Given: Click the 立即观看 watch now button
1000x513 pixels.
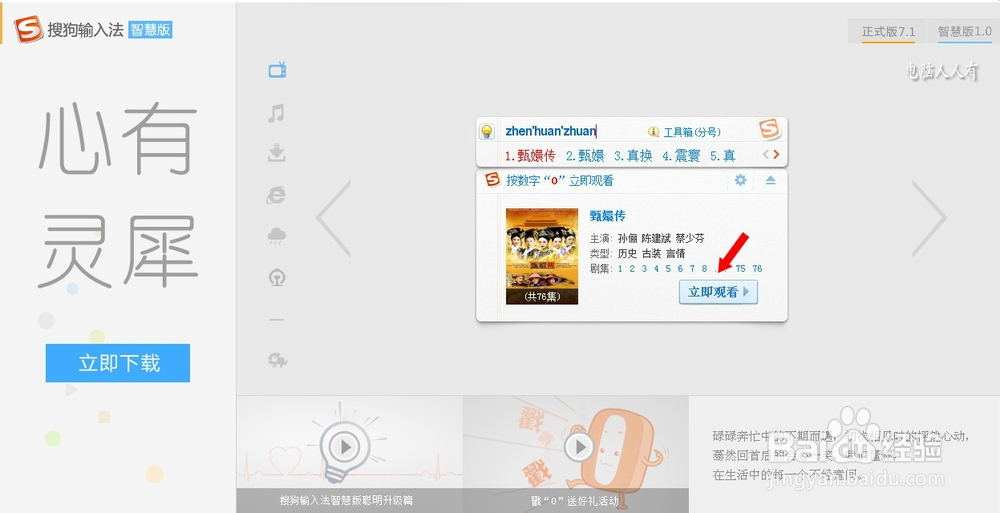Looking at the screenshot, I should 718,292.
